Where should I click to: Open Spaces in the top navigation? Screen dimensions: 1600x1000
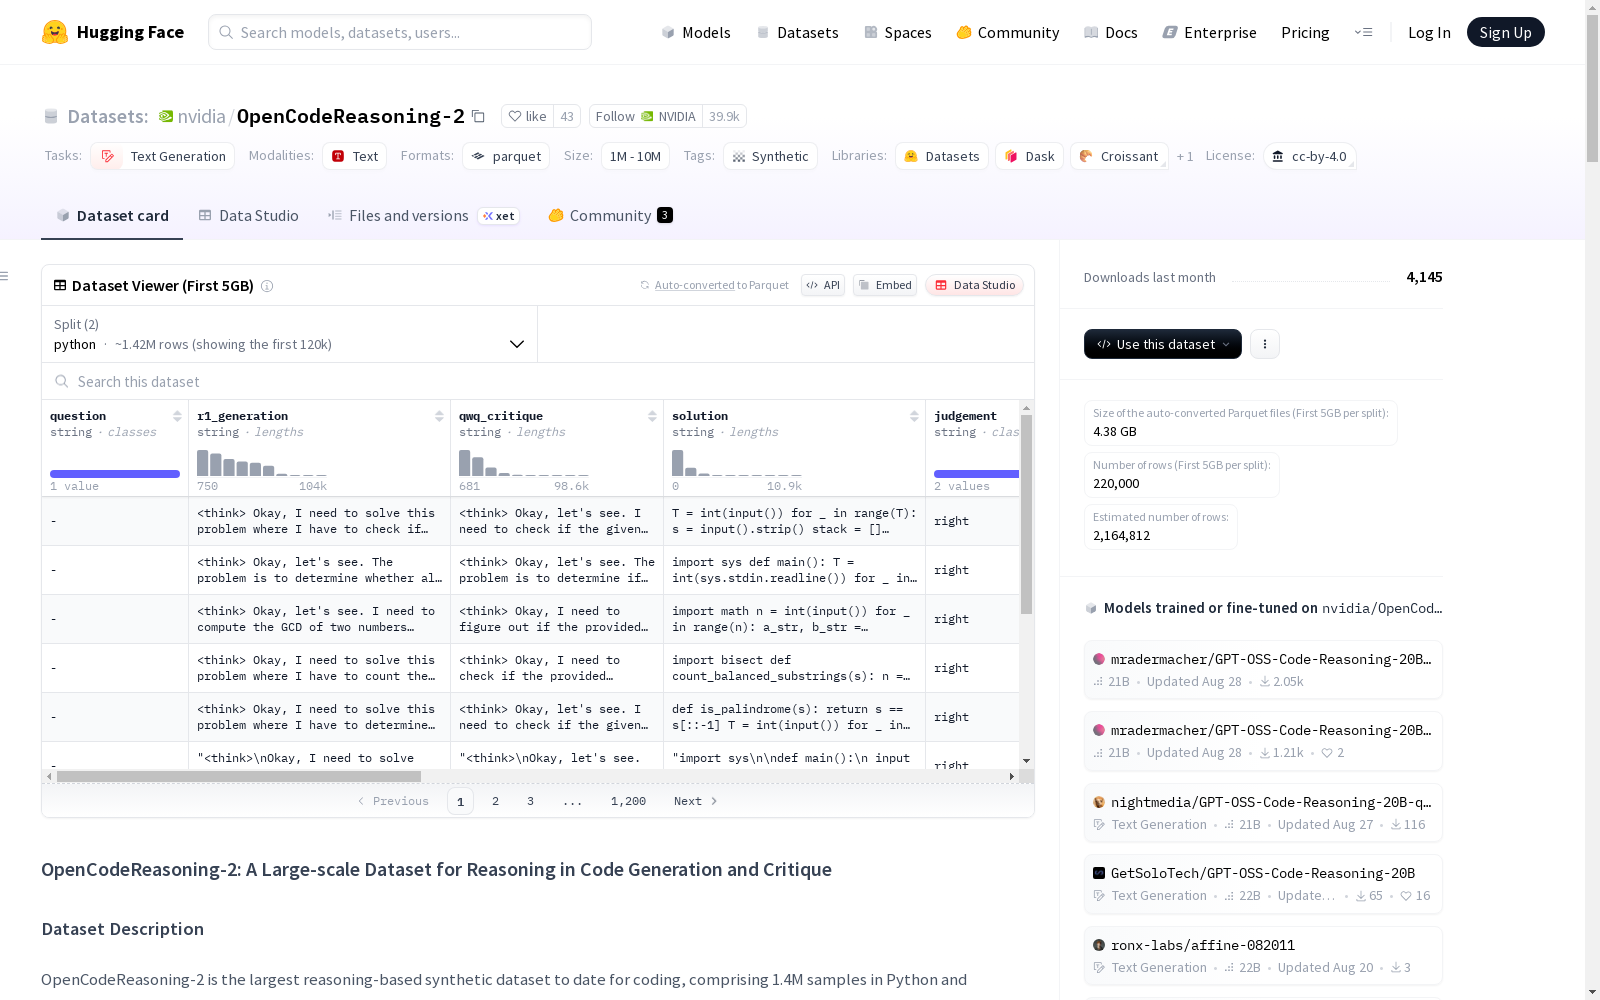coord(898,32)
